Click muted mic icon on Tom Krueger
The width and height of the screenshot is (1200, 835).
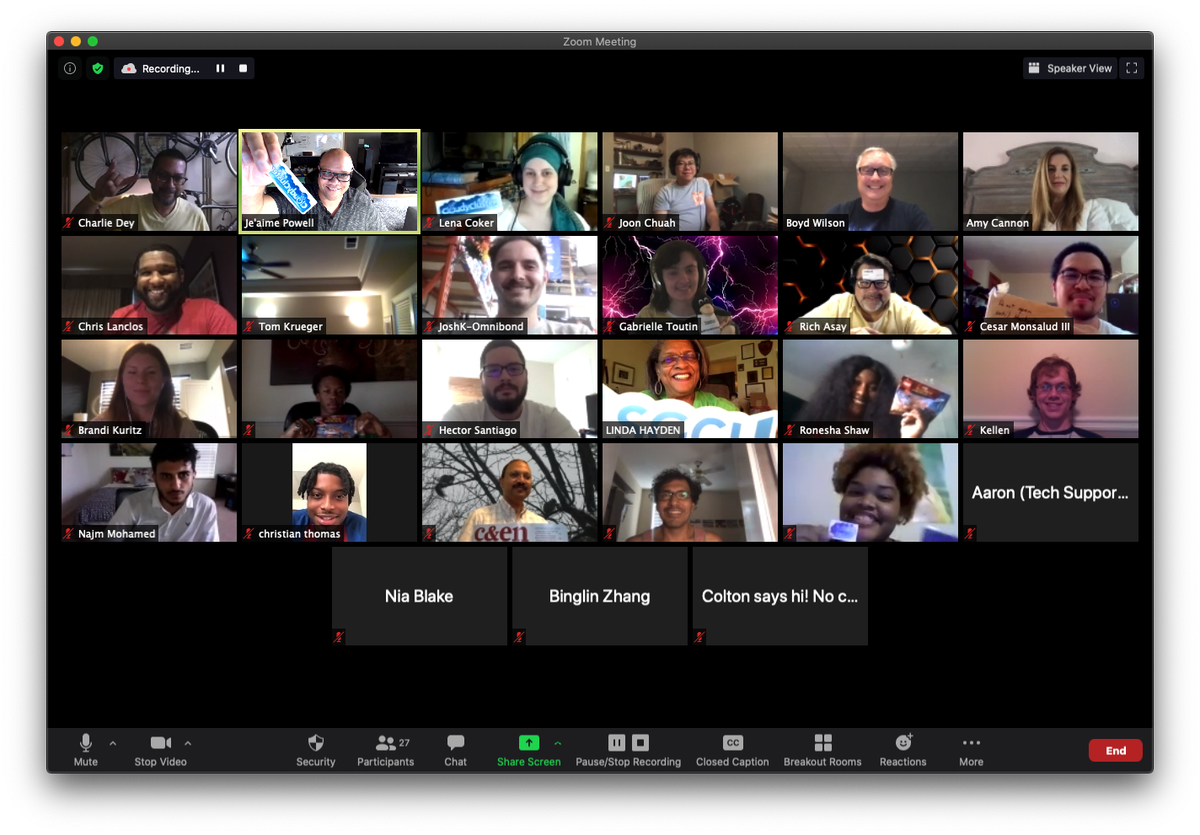(249, 327)
